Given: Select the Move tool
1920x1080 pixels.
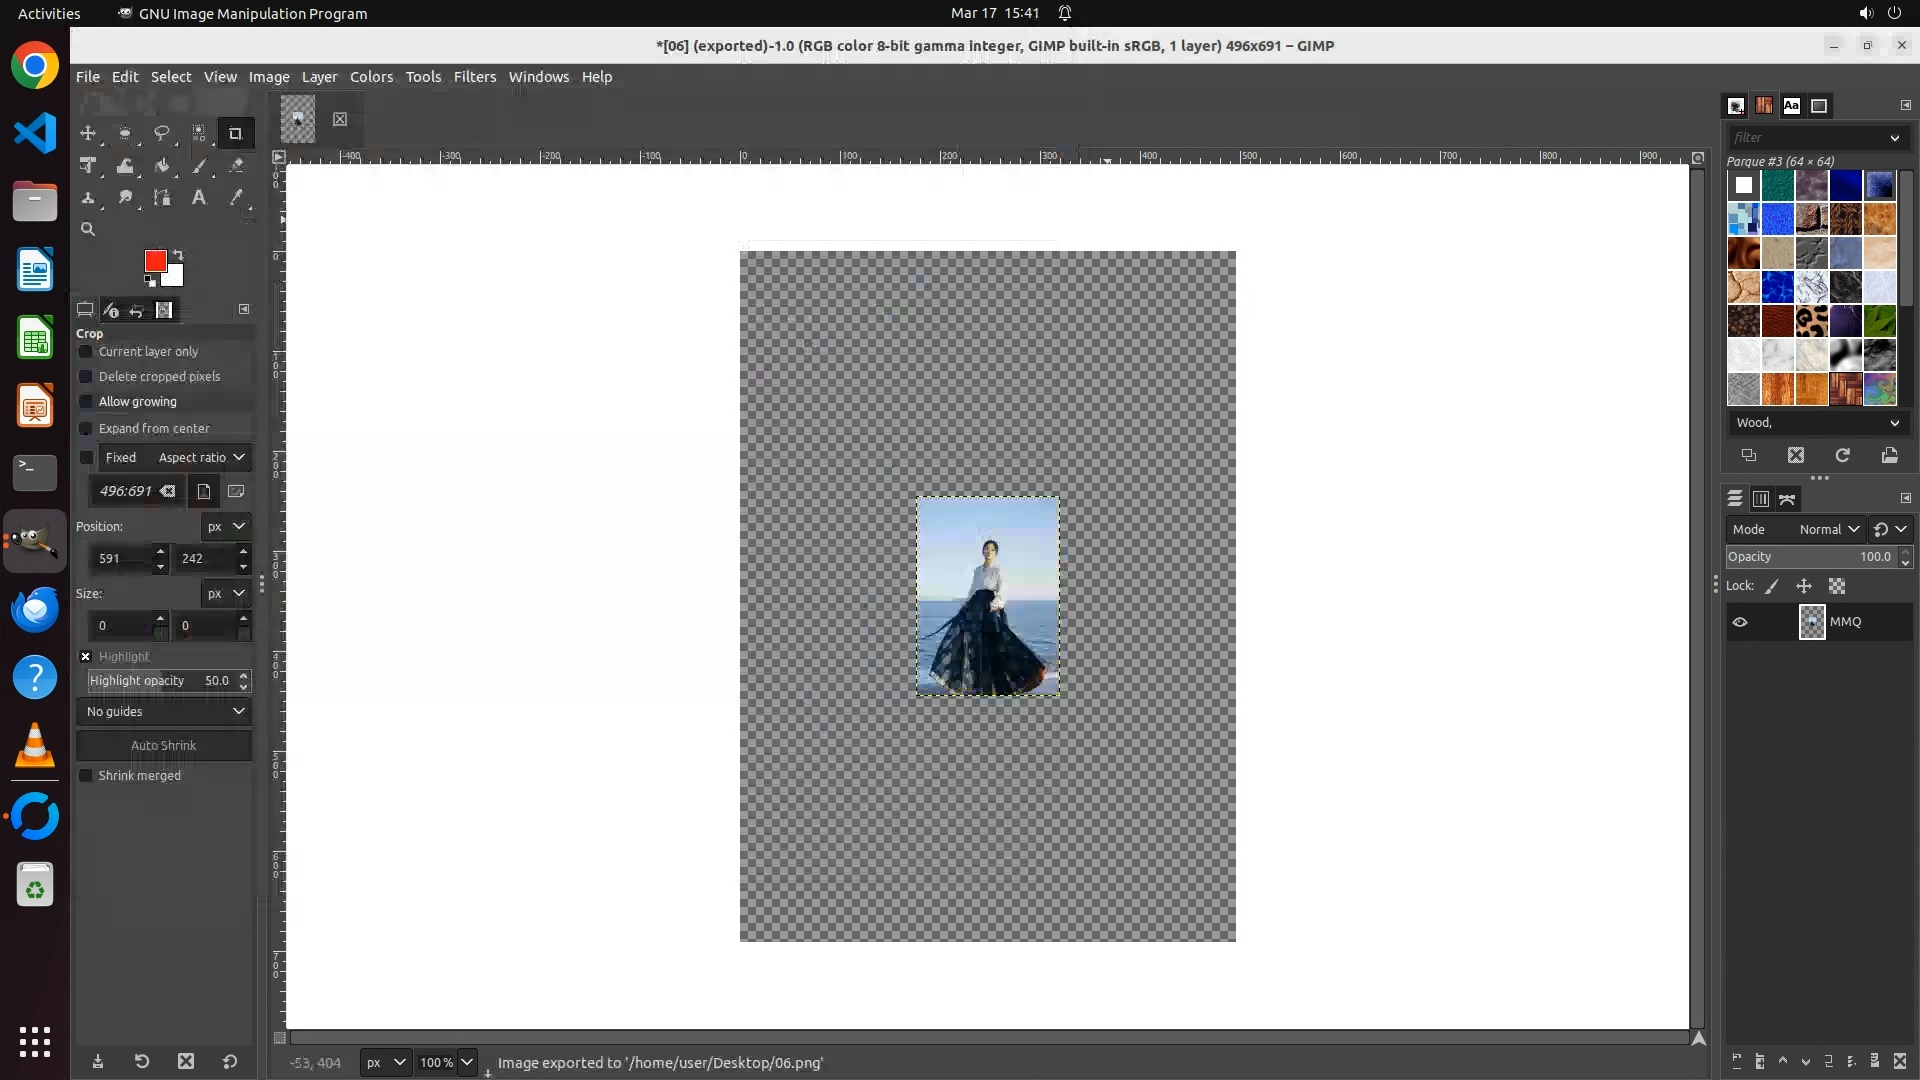Looking at the screenshot, I should coord(88,133).
